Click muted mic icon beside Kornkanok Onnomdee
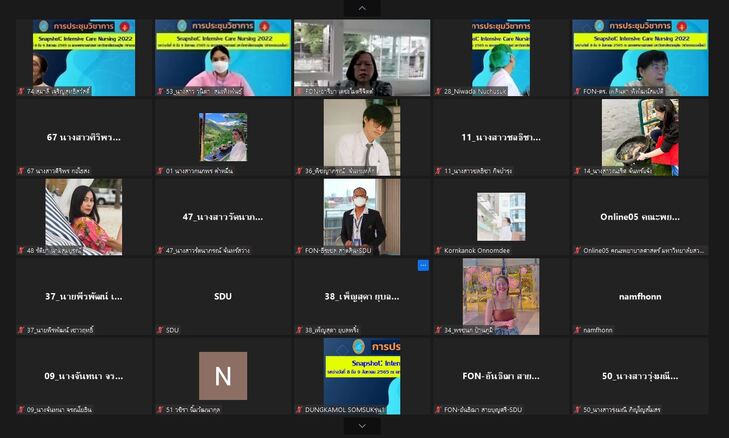 point(438,250)
